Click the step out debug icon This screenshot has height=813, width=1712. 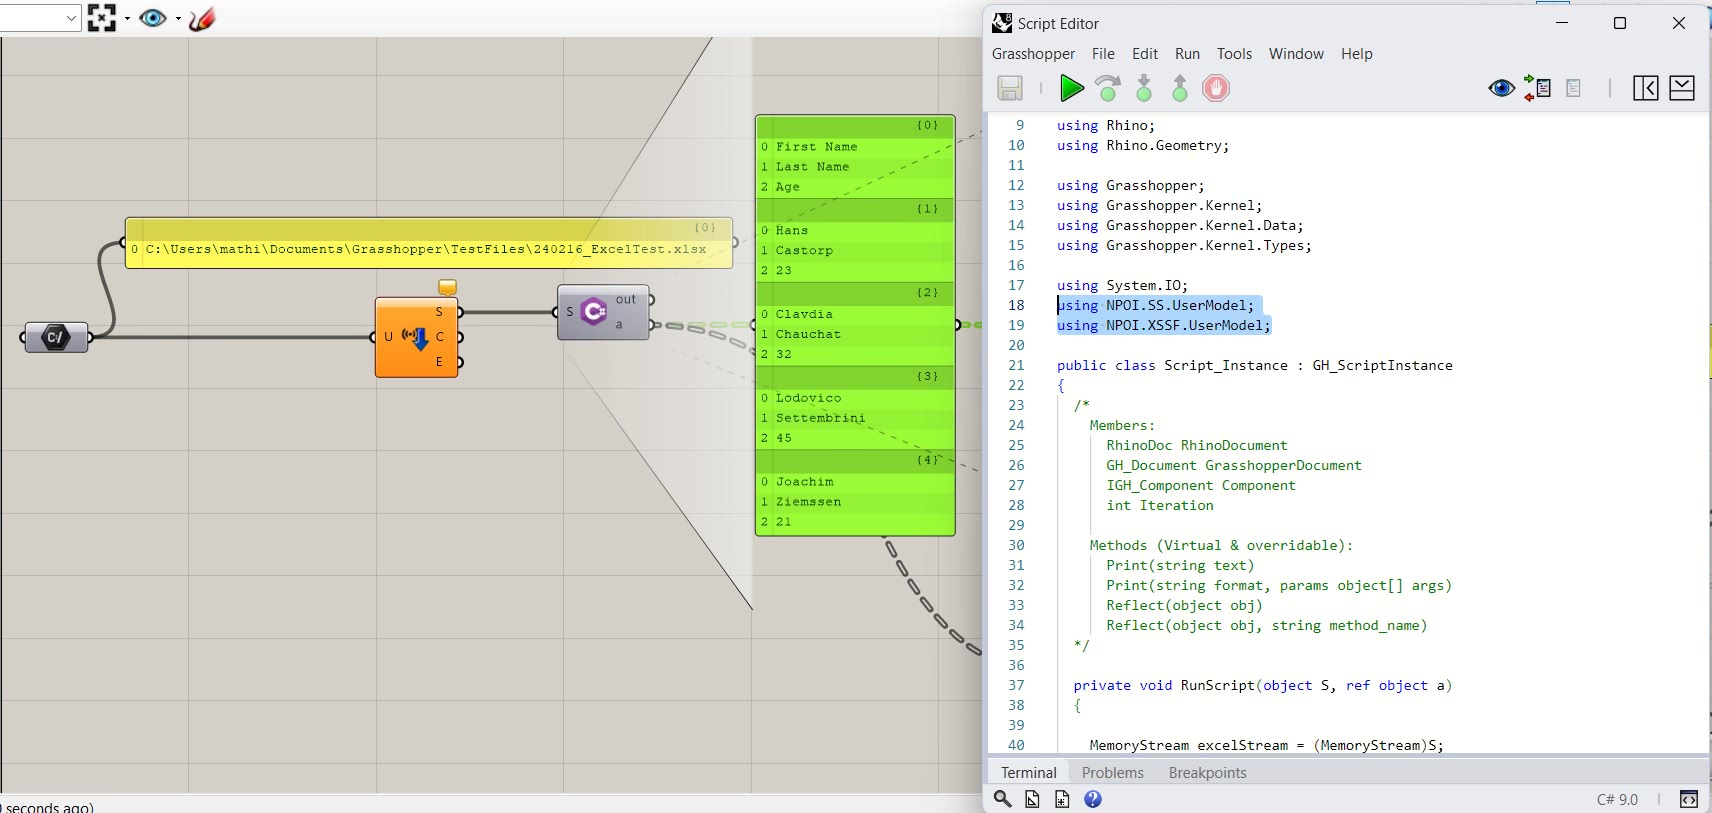(1180, 89)
